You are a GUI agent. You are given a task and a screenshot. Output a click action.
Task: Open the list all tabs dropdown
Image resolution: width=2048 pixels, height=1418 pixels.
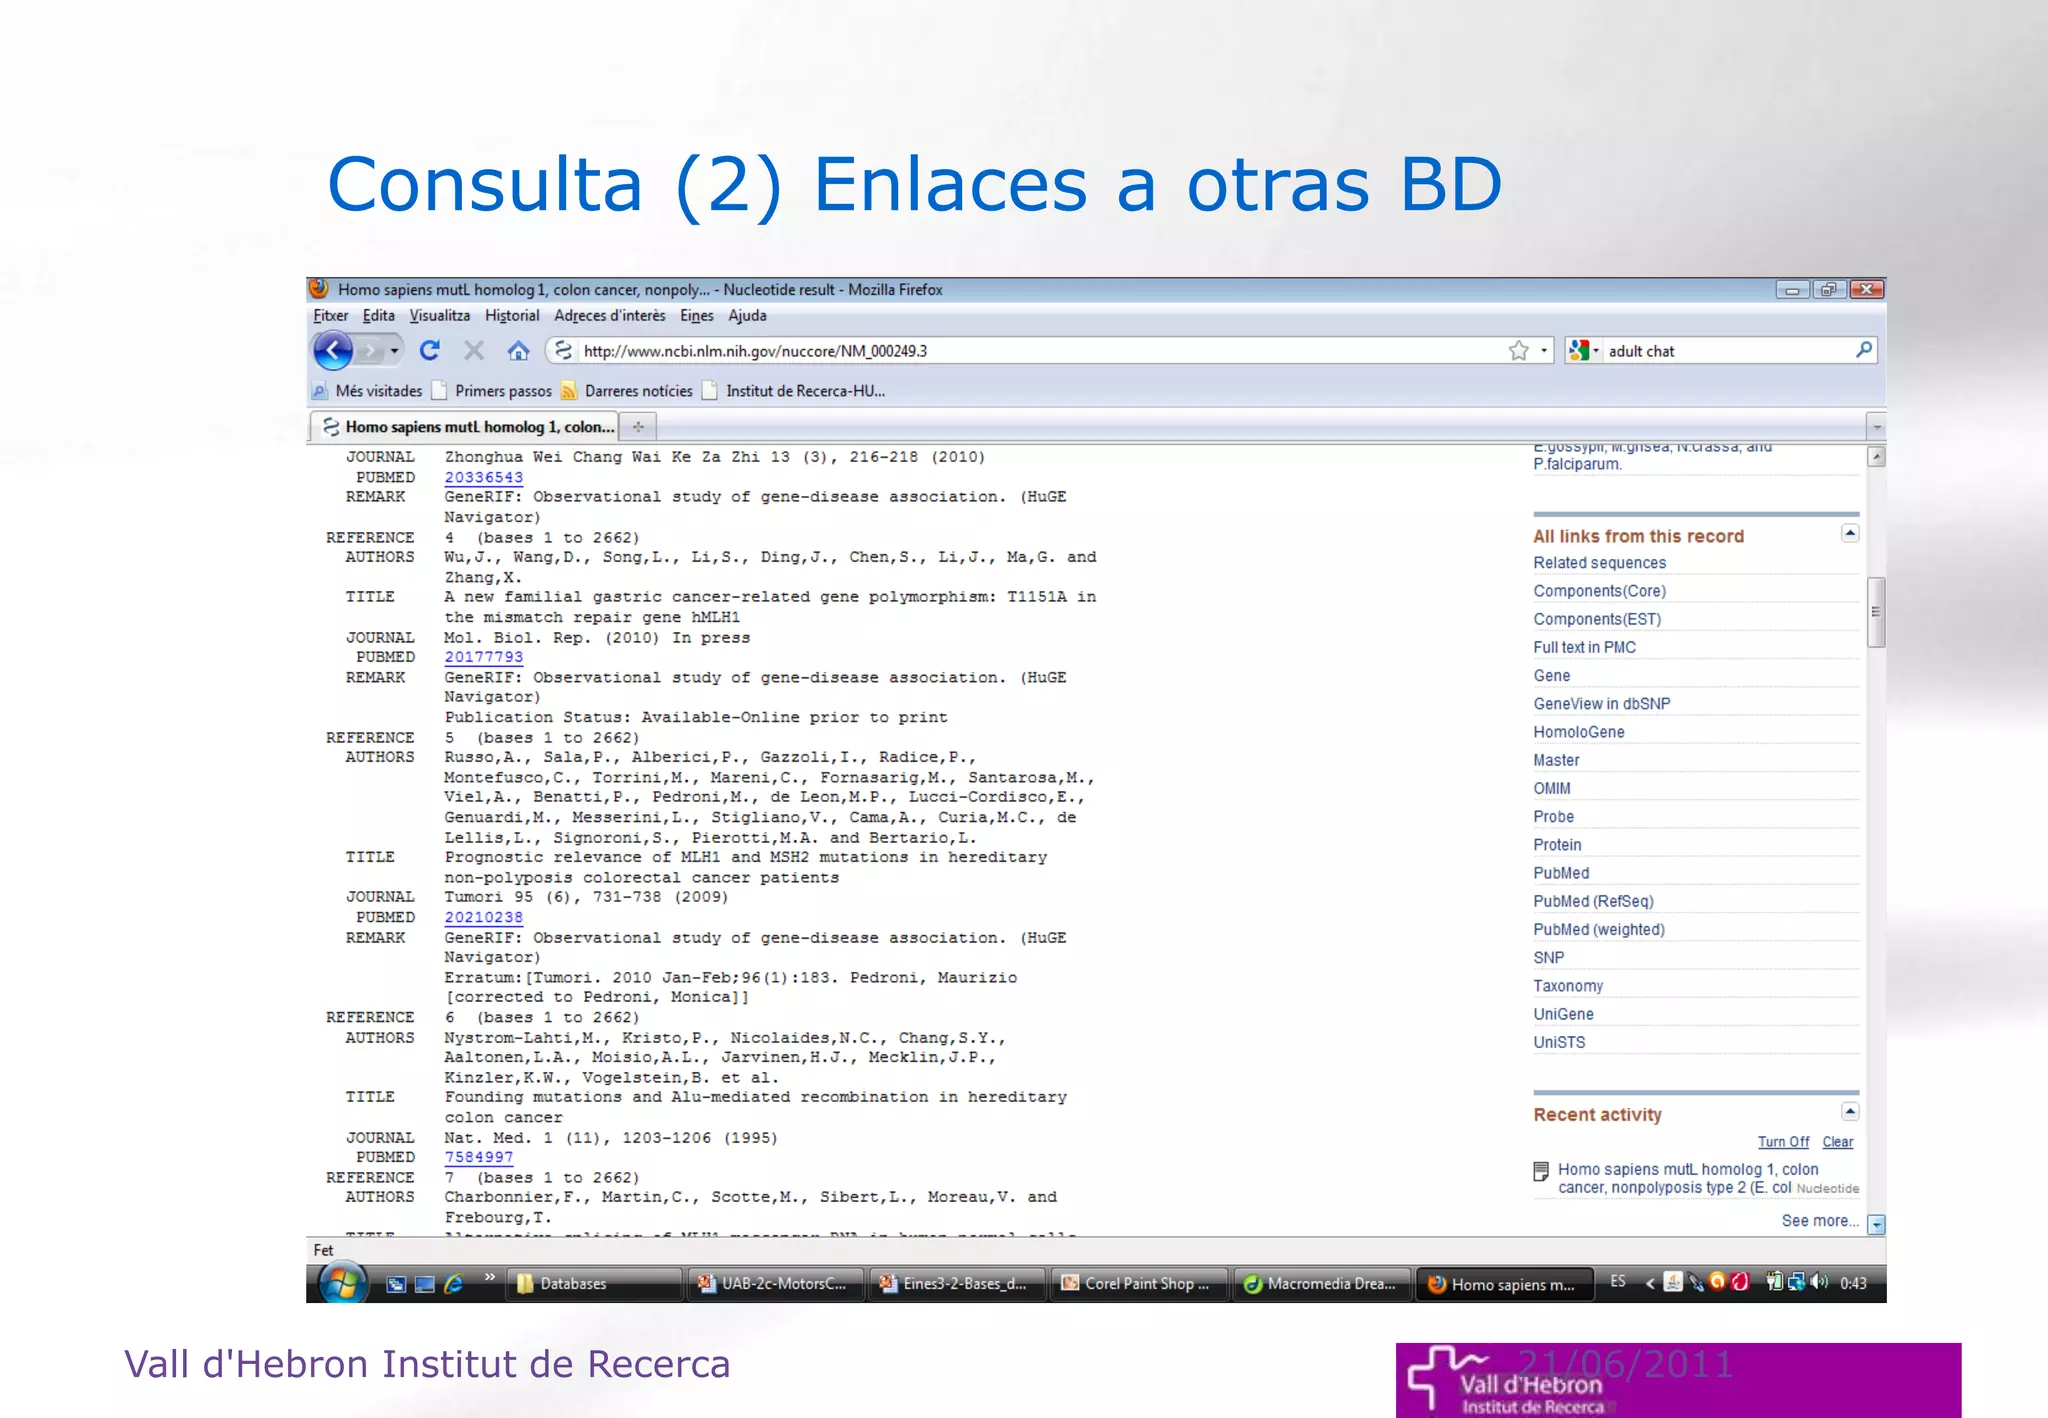(1876, 427)
